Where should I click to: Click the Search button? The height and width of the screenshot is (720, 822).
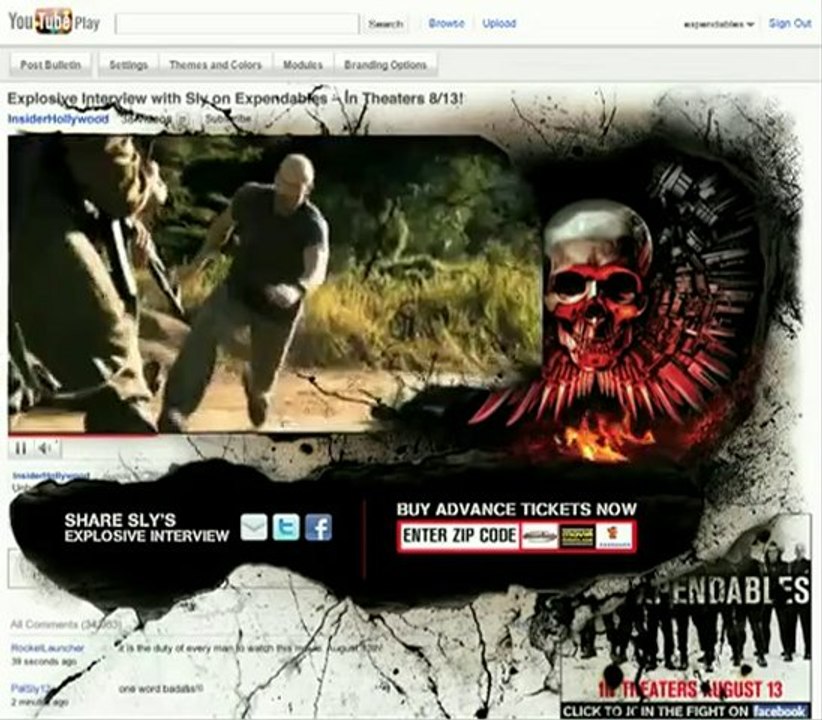(386, 24)
